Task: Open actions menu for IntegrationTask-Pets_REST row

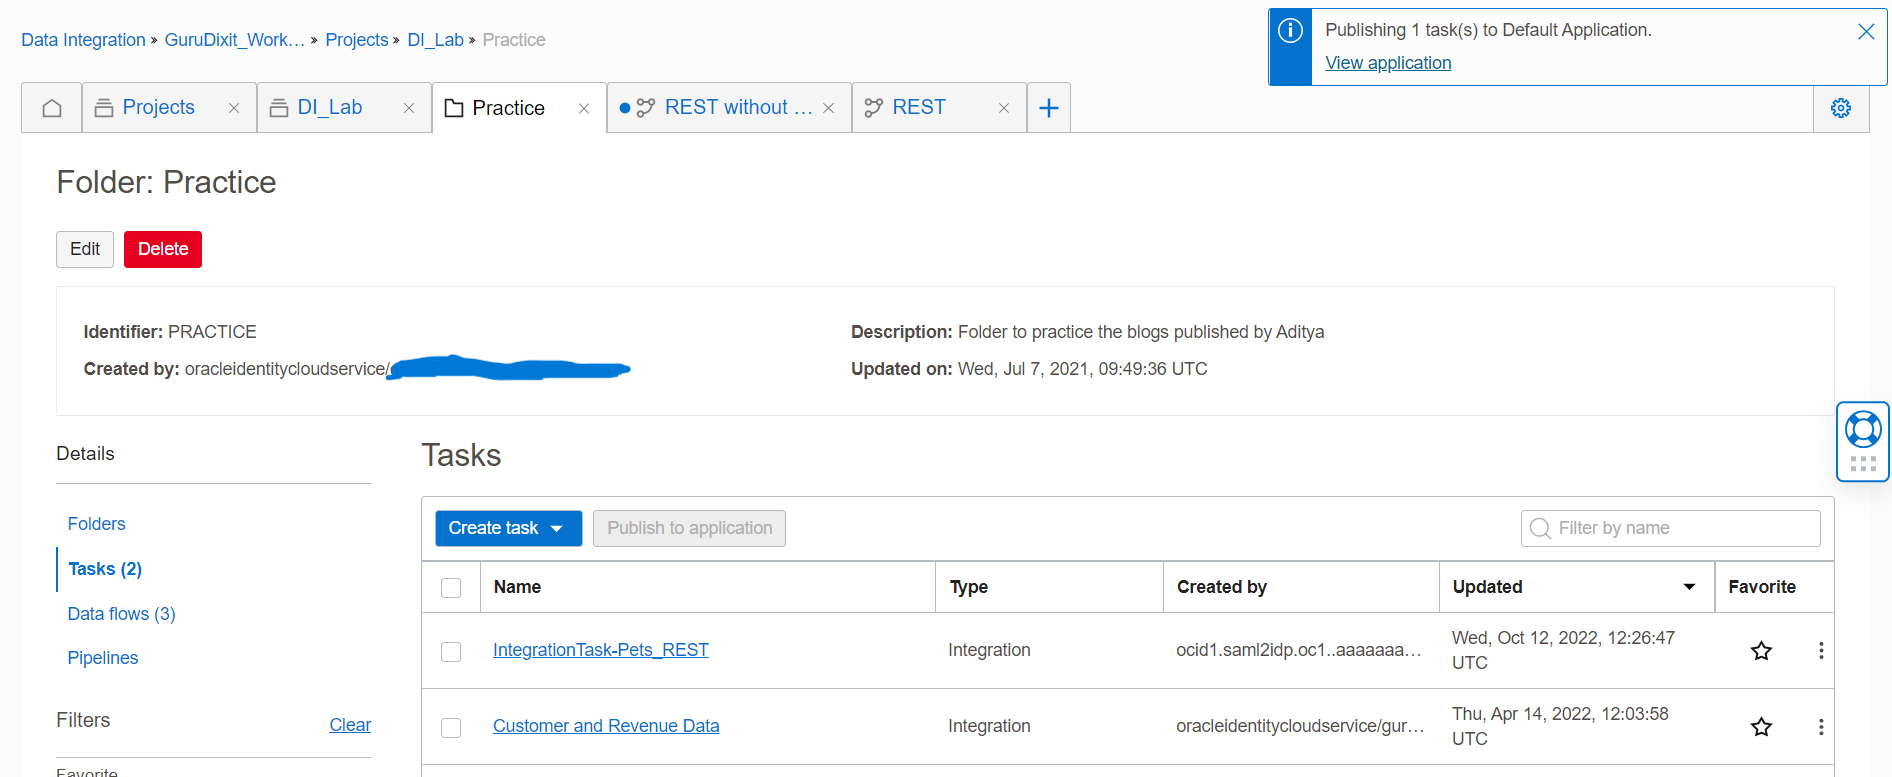Action: [x=1820, y=651]
